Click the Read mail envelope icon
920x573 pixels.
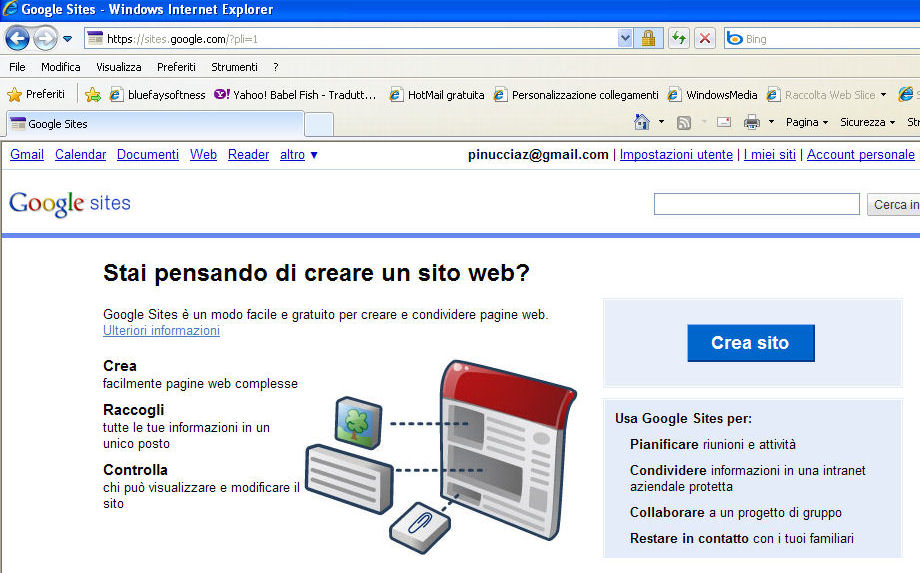724,122
